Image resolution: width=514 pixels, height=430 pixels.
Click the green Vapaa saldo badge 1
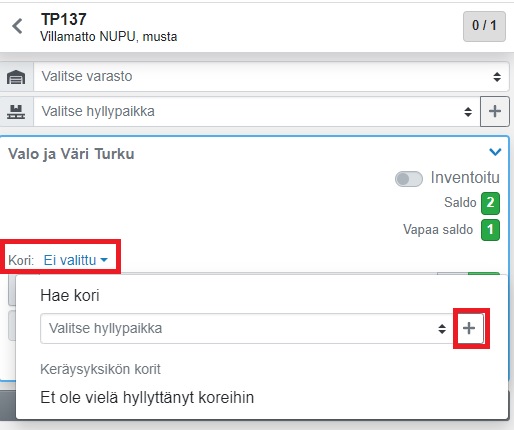tap(490, 230)
